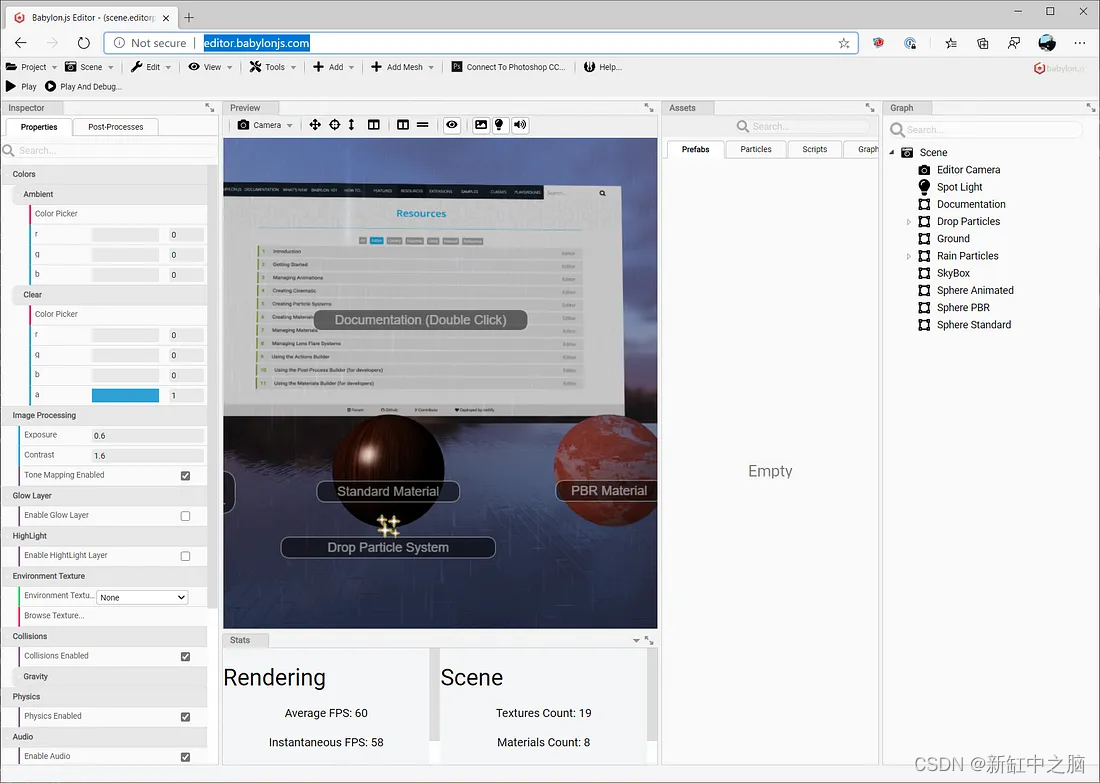Click the Inspector search field

click(x=110, y=150)
